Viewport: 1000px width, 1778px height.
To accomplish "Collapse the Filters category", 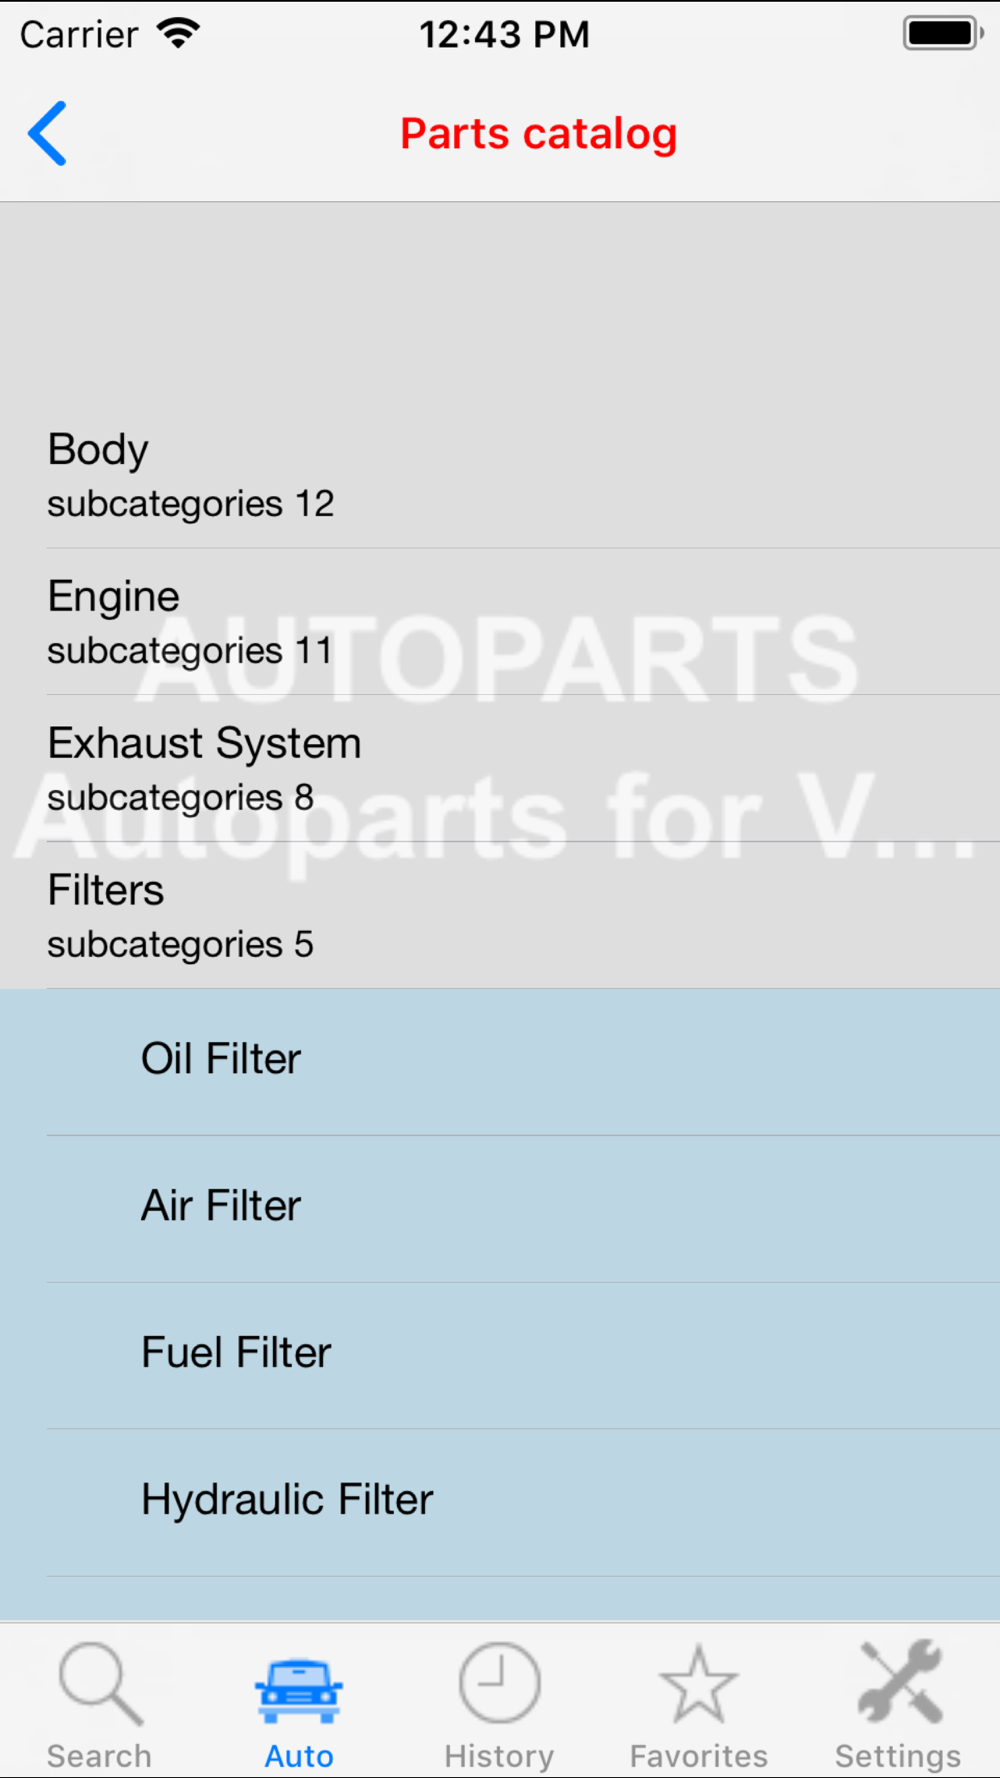I will click(500, 916).
